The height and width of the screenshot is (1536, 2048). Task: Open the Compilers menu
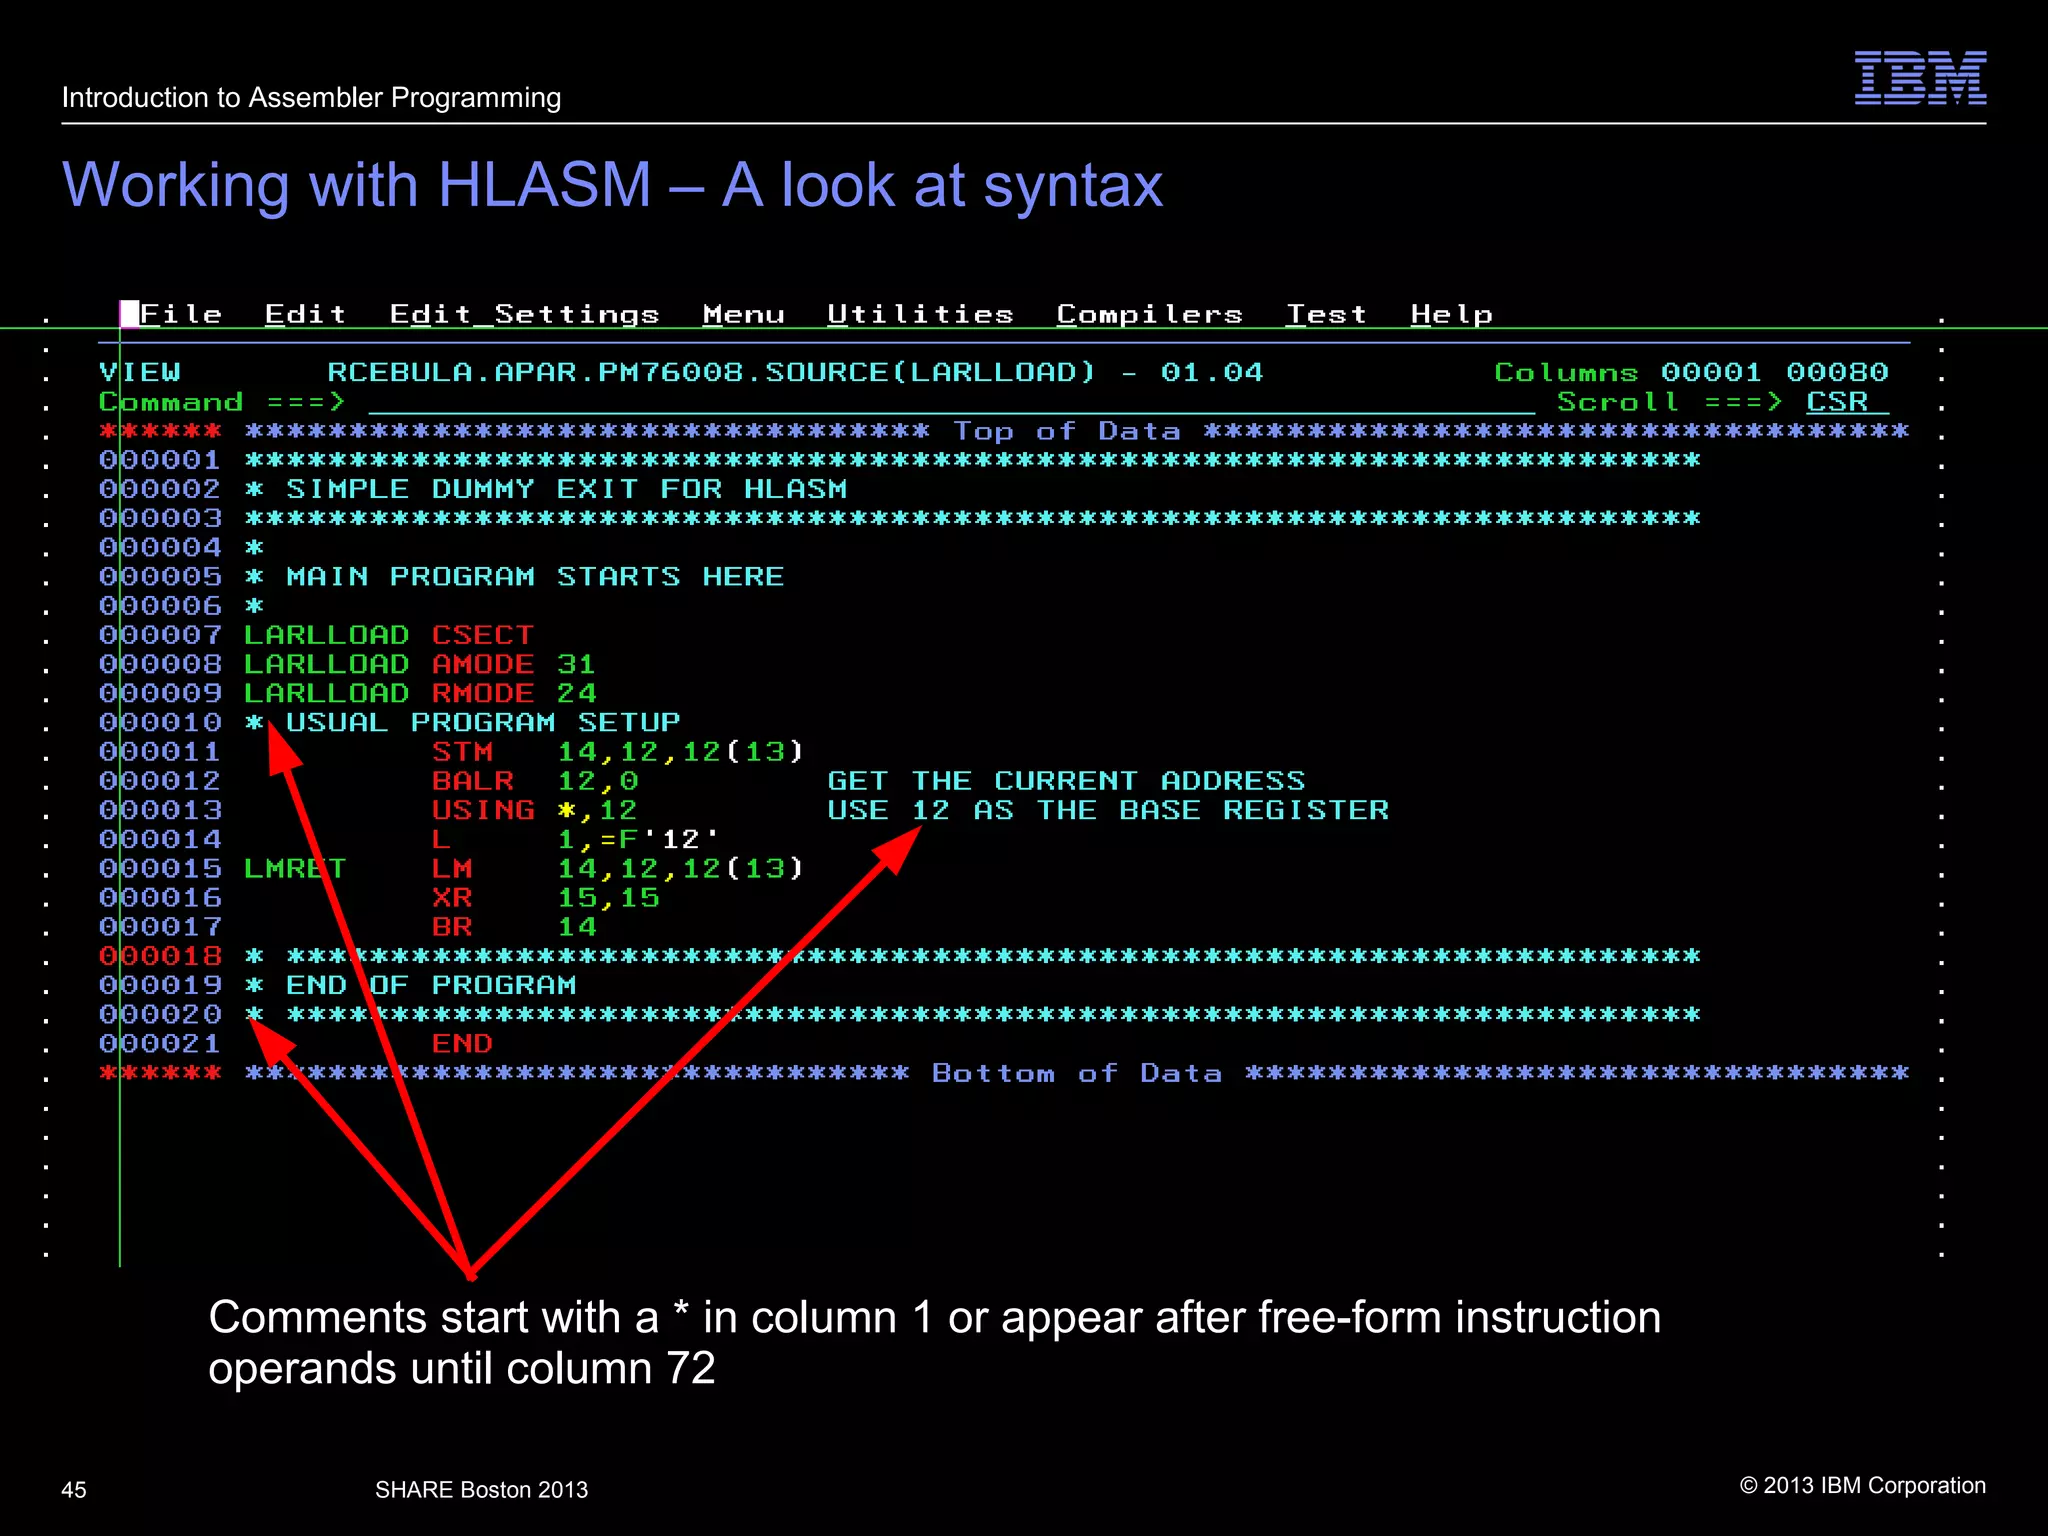pyautogui.click(x=1149, y=314)
